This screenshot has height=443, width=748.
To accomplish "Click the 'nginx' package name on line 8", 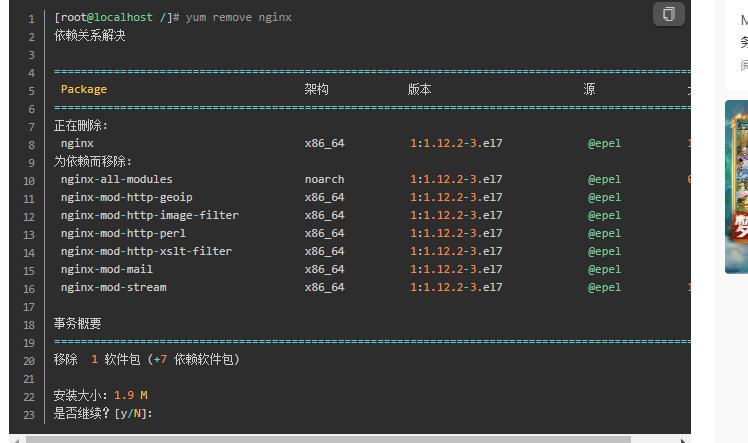I will pos(77,144).
